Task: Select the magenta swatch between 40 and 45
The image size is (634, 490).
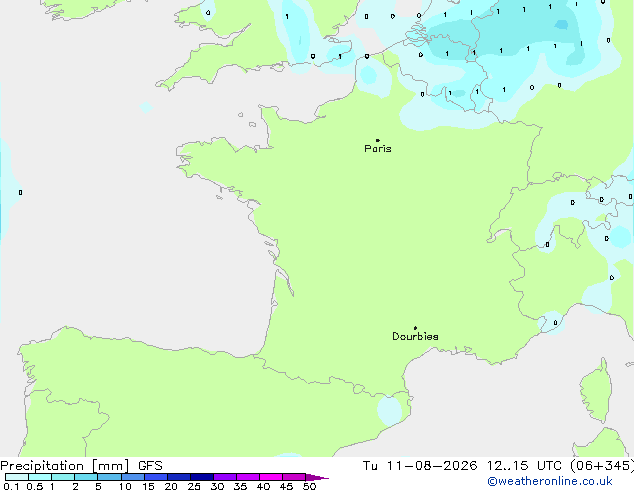Action: click(x=271, y=477)
